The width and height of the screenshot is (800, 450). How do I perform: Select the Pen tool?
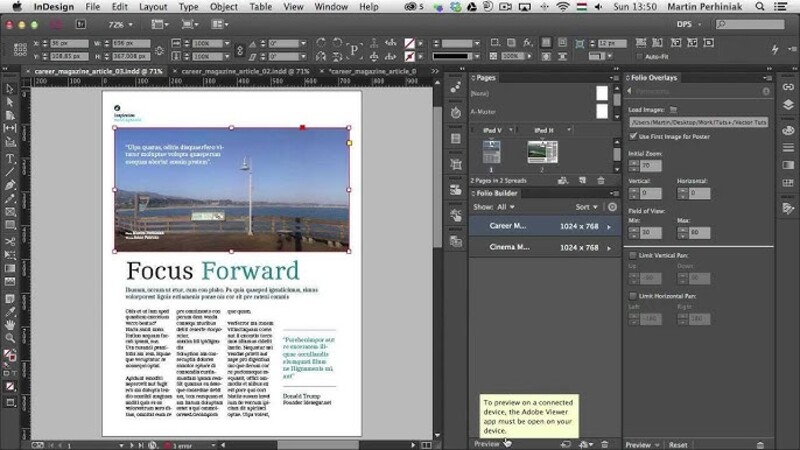[10, 185]
